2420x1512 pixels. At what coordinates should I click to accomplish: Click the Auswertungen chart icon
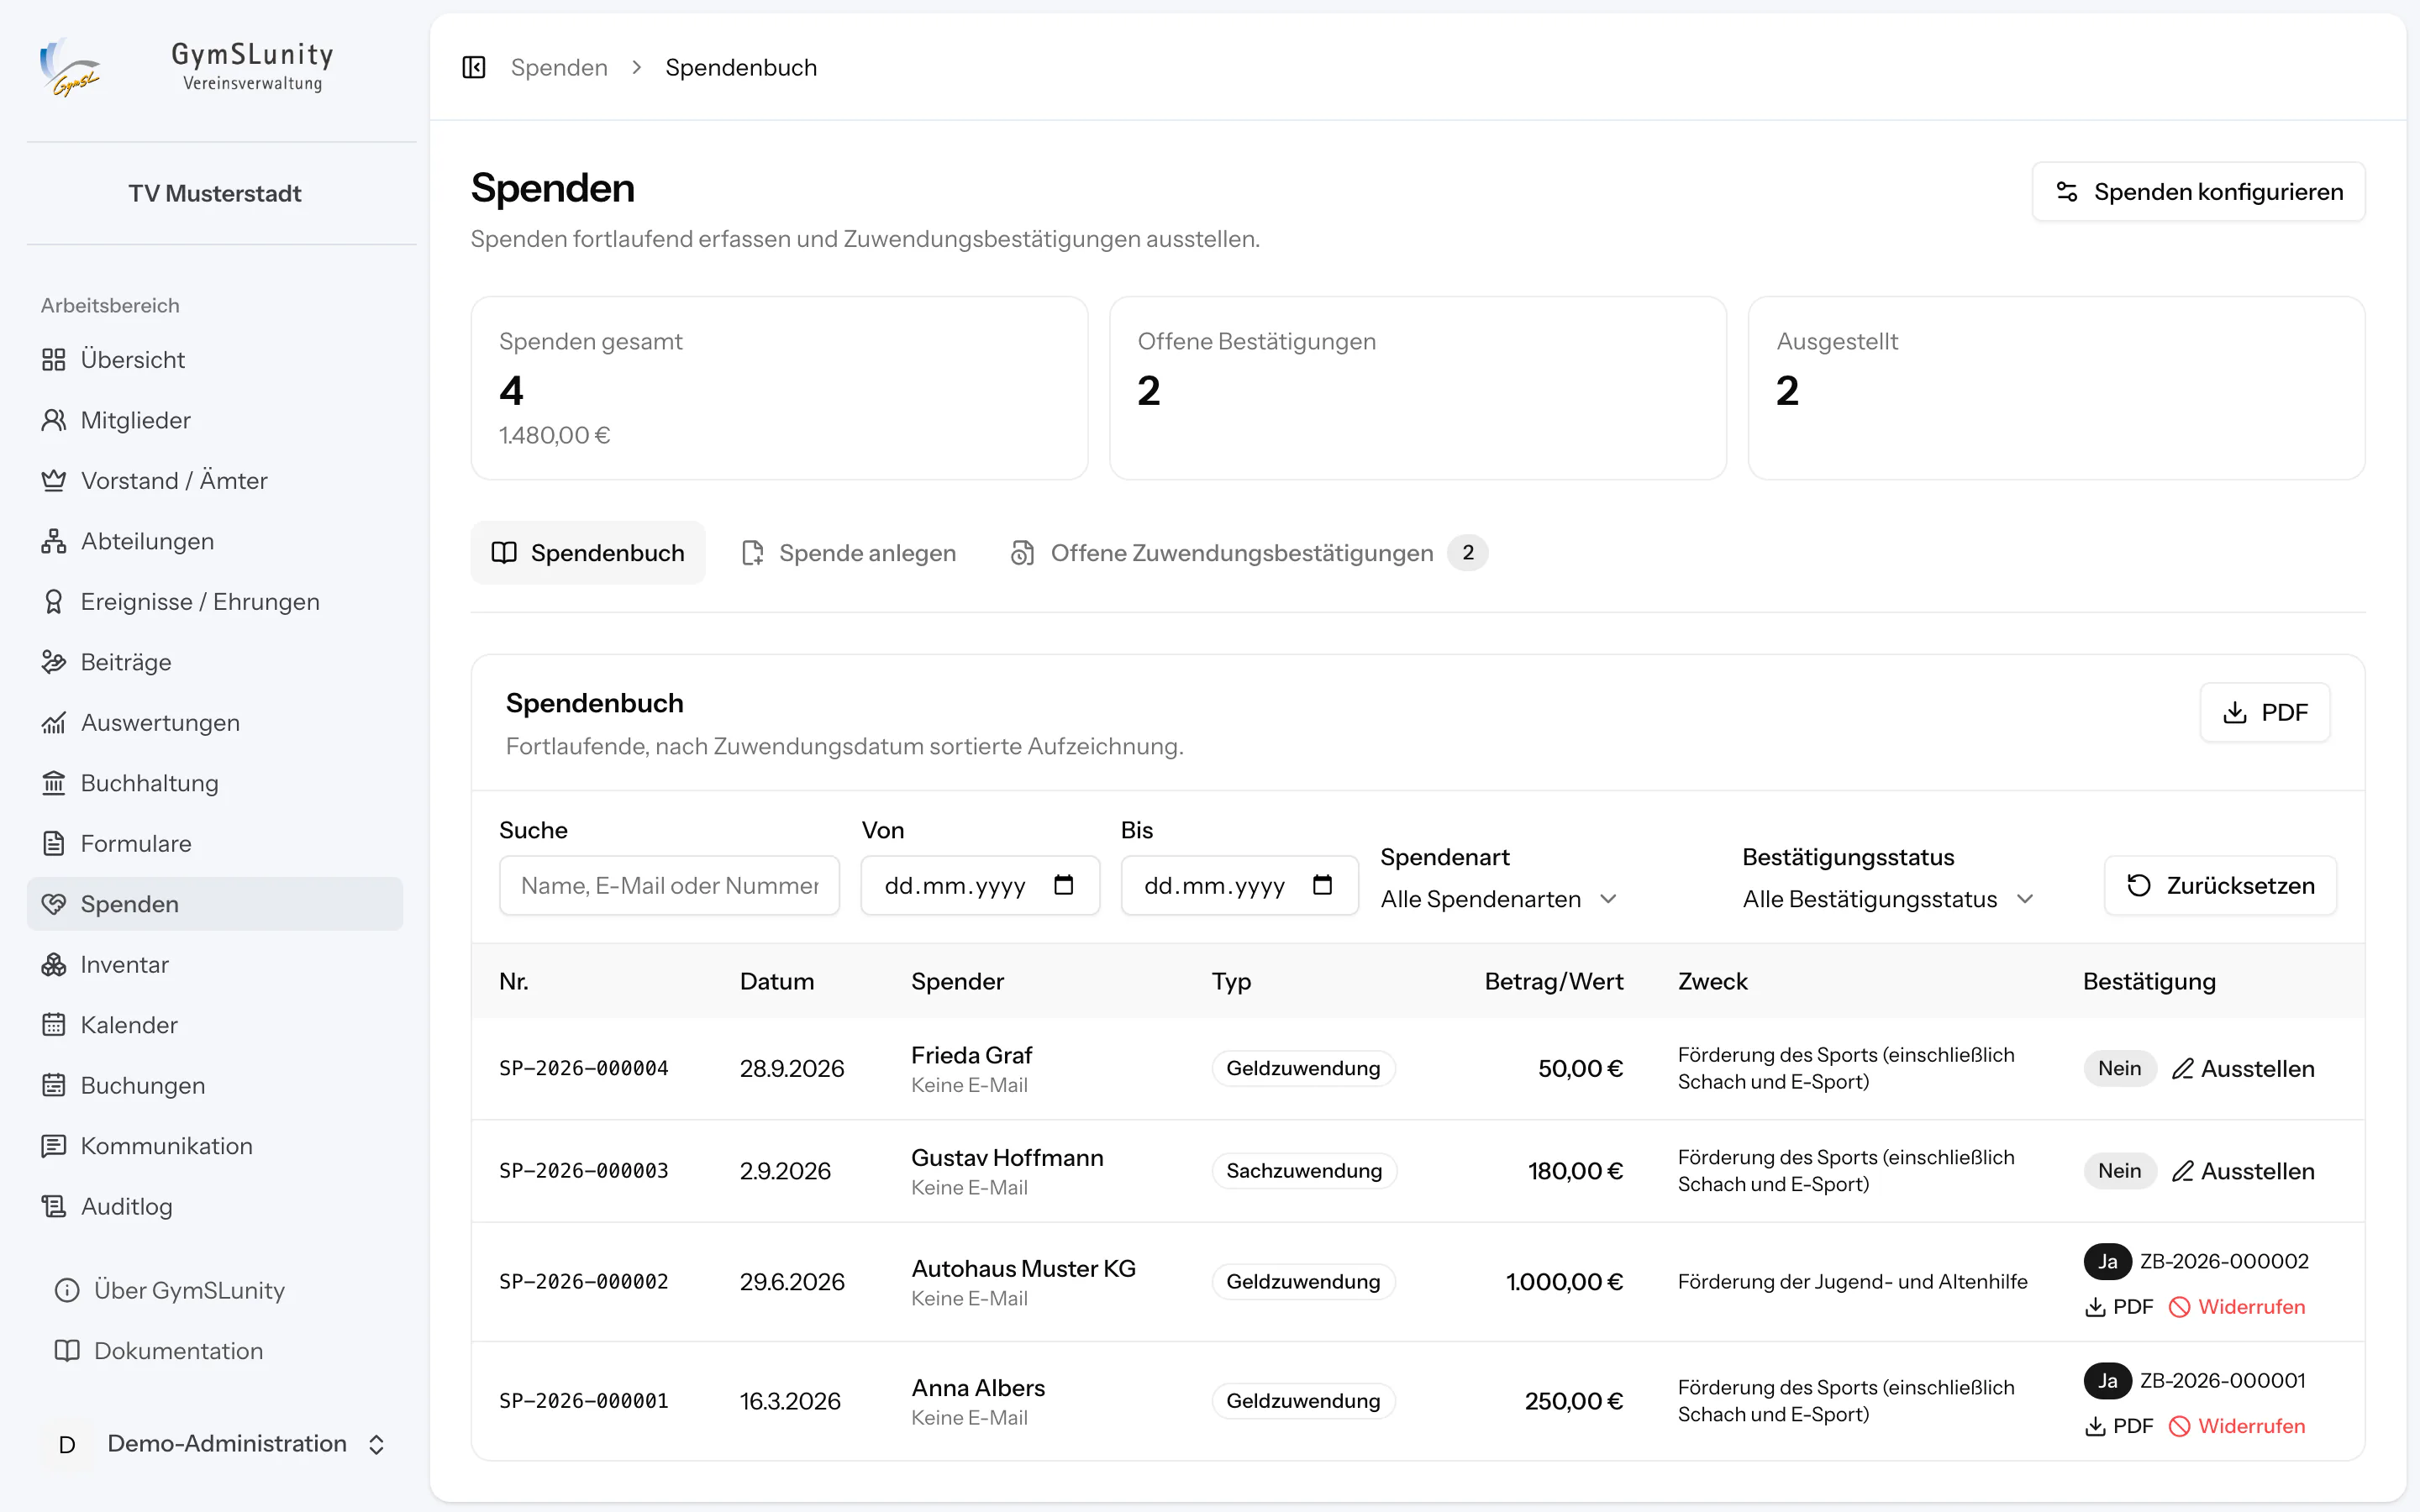click(54, 722)
